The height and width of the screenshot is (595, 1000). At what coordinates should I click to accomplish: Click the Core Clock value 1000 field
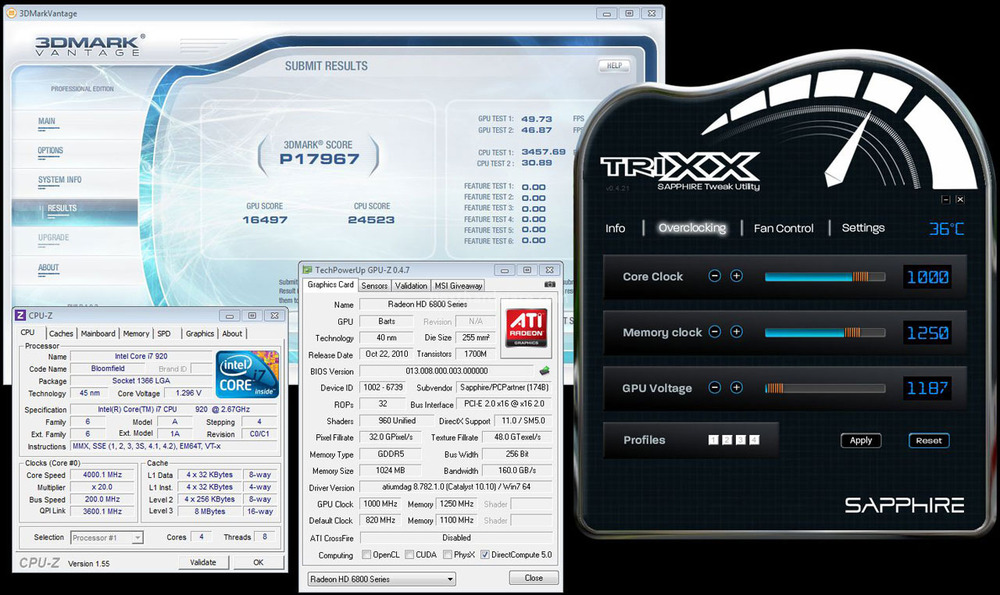(x=928, y=277)
